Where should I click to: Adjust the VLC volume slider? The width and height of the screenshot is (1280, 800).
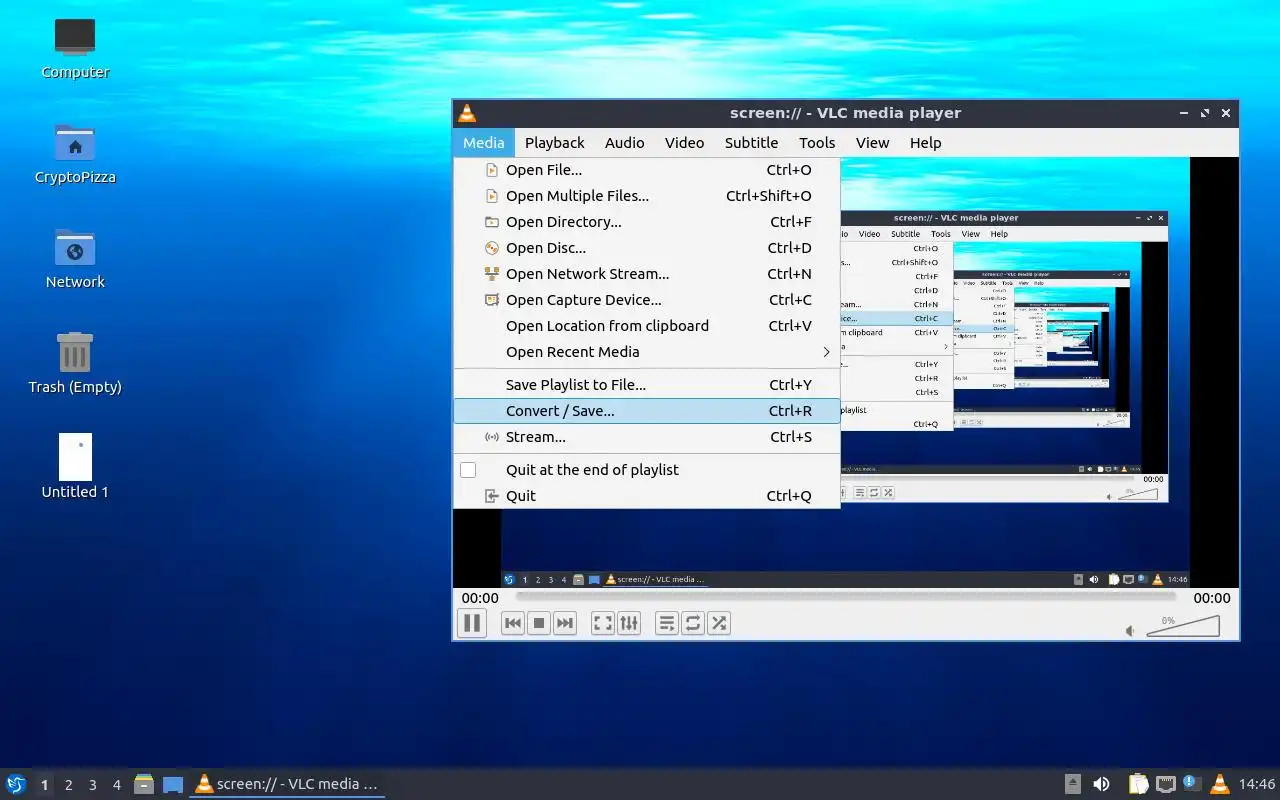pos(1183,626)
